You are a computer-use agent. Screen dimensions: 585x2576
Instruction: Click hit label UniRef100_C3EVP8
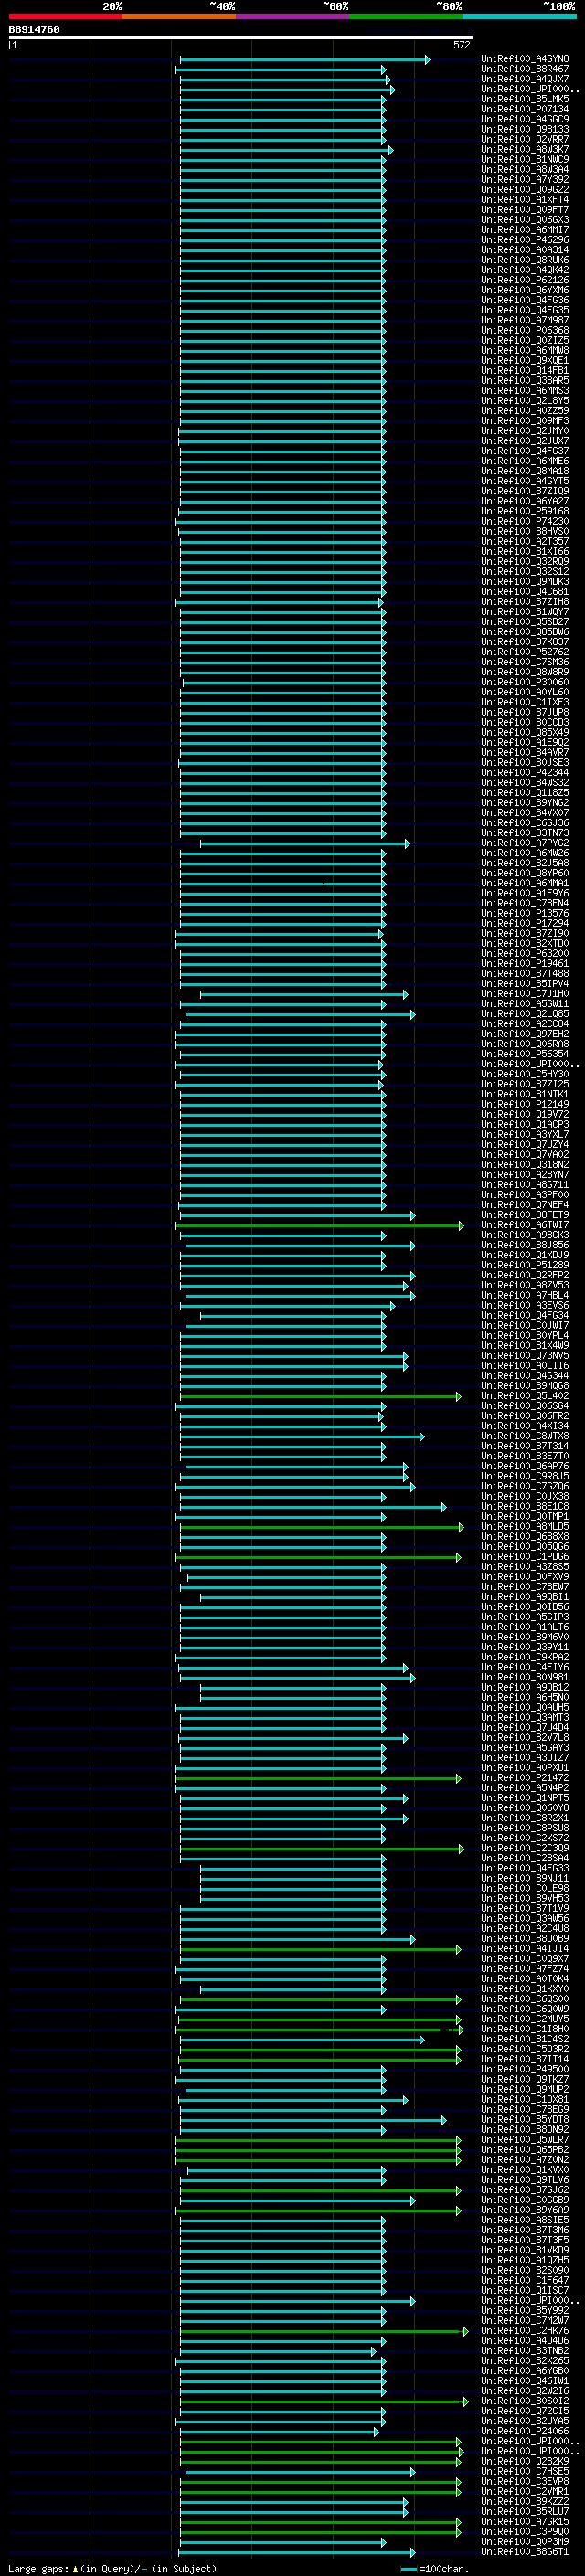(x=525, y=2481)
